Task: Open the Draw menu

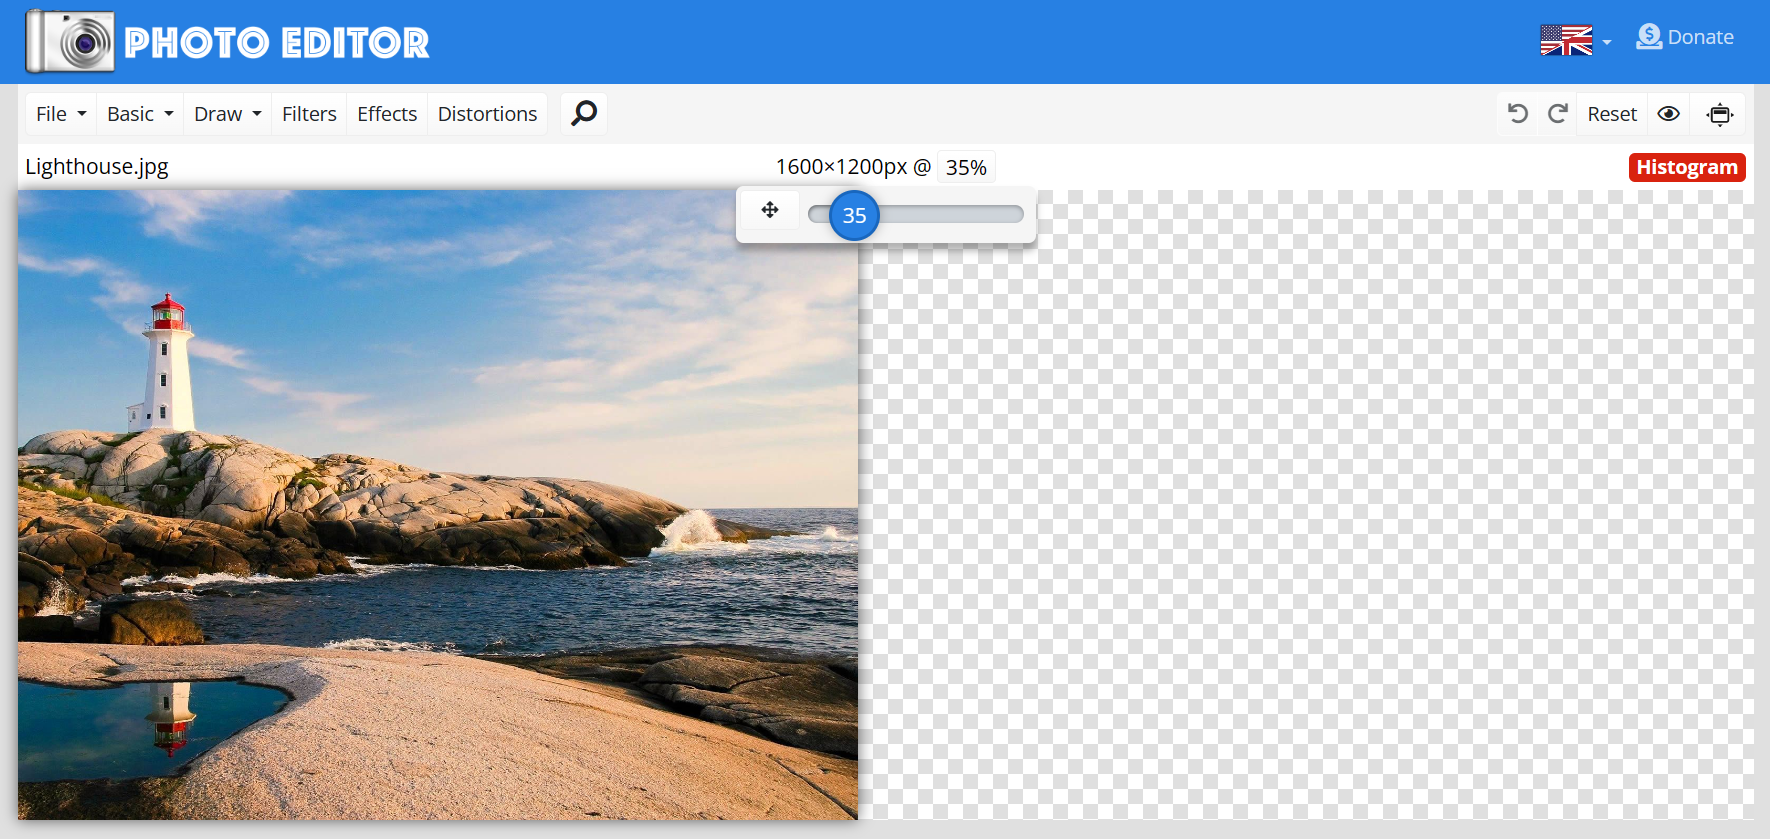Action: [228, 114]
